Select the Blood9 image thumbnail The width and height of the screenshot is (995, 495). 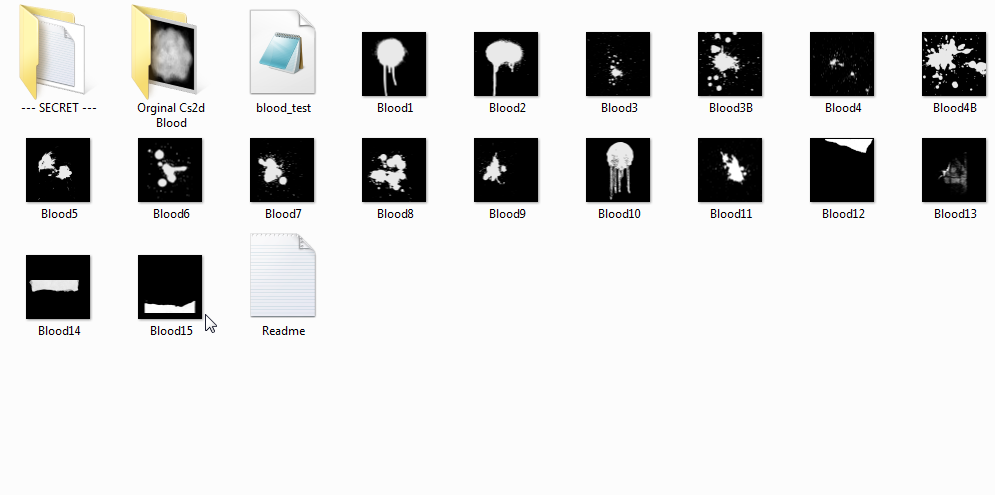pos(506,170)
